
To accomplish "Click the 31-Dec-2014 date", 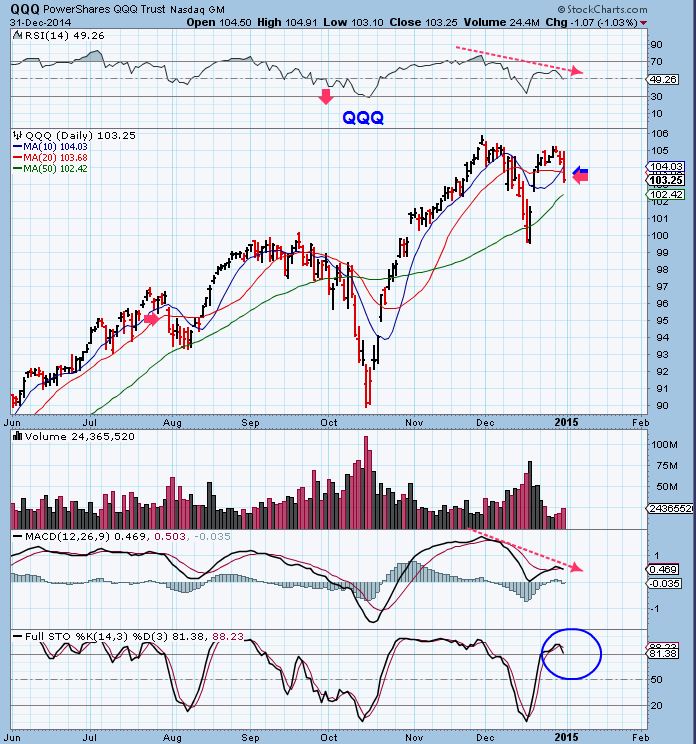I will 41,22.
